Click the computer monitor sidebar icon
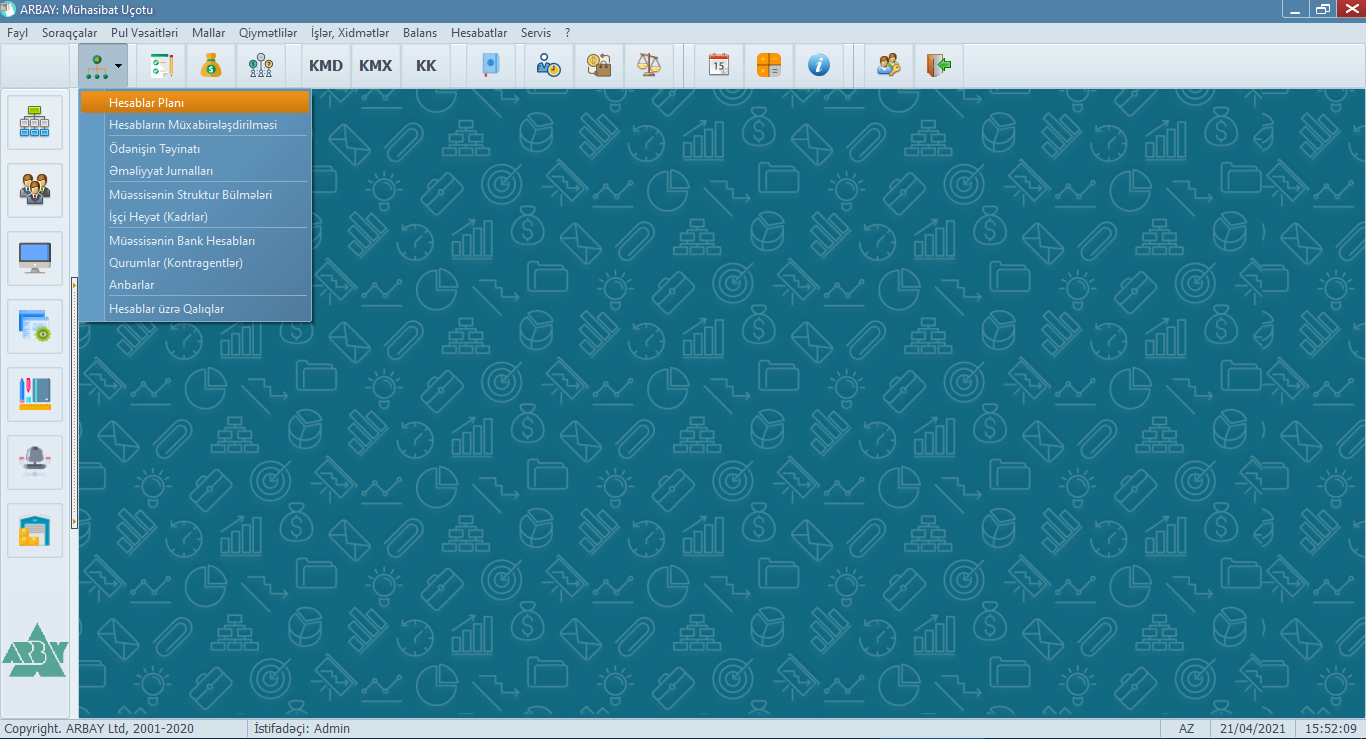 35,258
